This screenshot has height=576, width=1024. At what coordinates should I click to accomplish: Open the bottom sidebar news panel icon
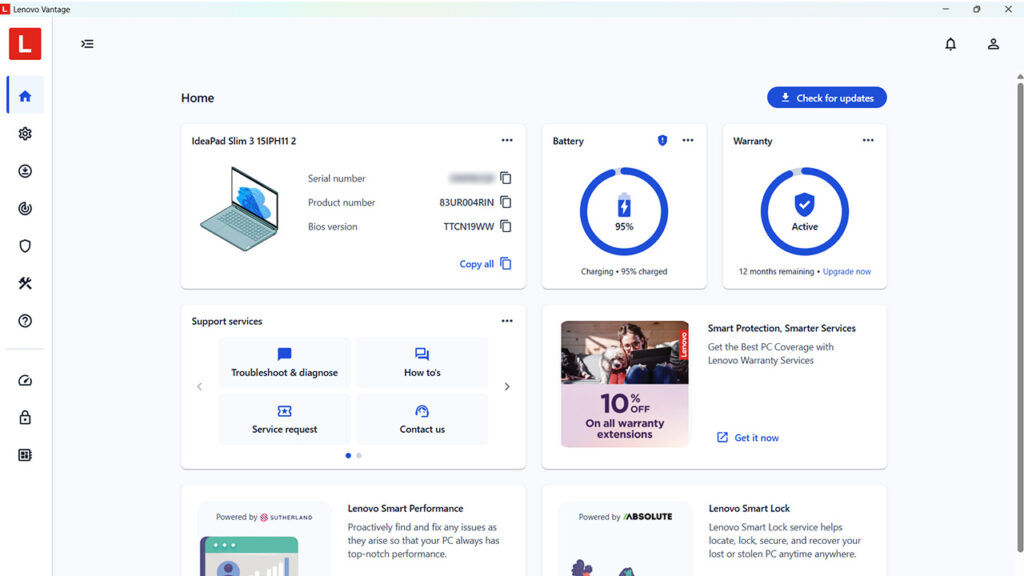[25, 455]
